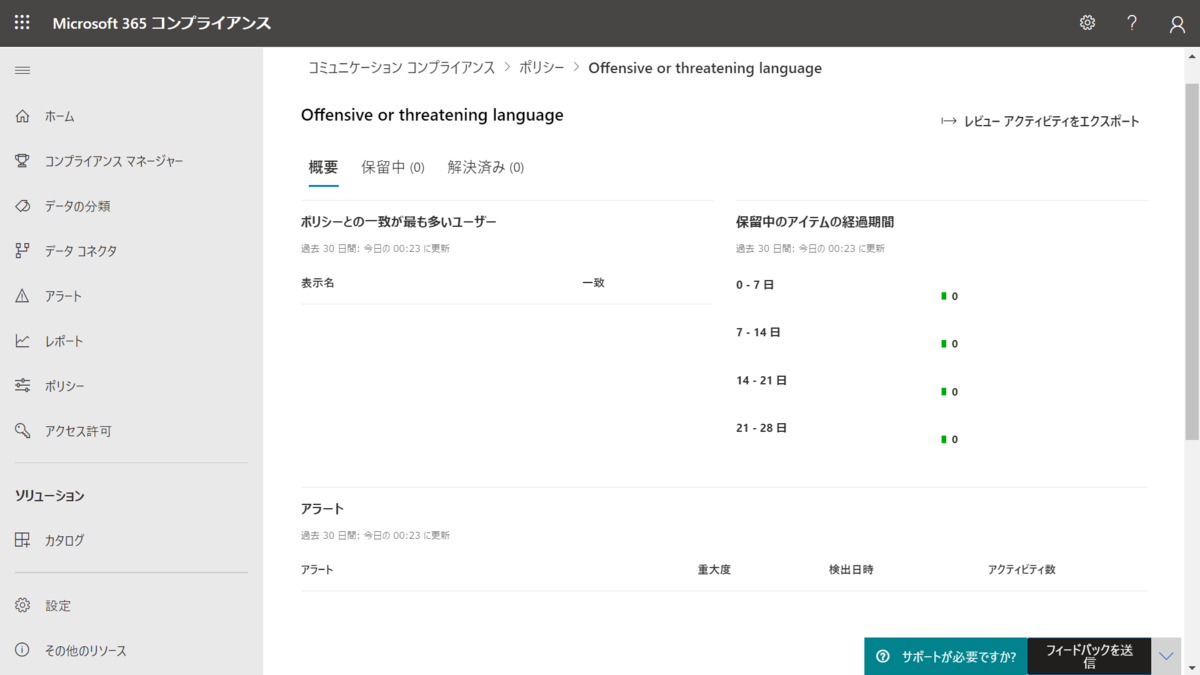Viewport: 1200px width, 675px height.
Task: Switch to the 保留中 (0) tab
Action: pyautogui.click(x=393, y=167)
